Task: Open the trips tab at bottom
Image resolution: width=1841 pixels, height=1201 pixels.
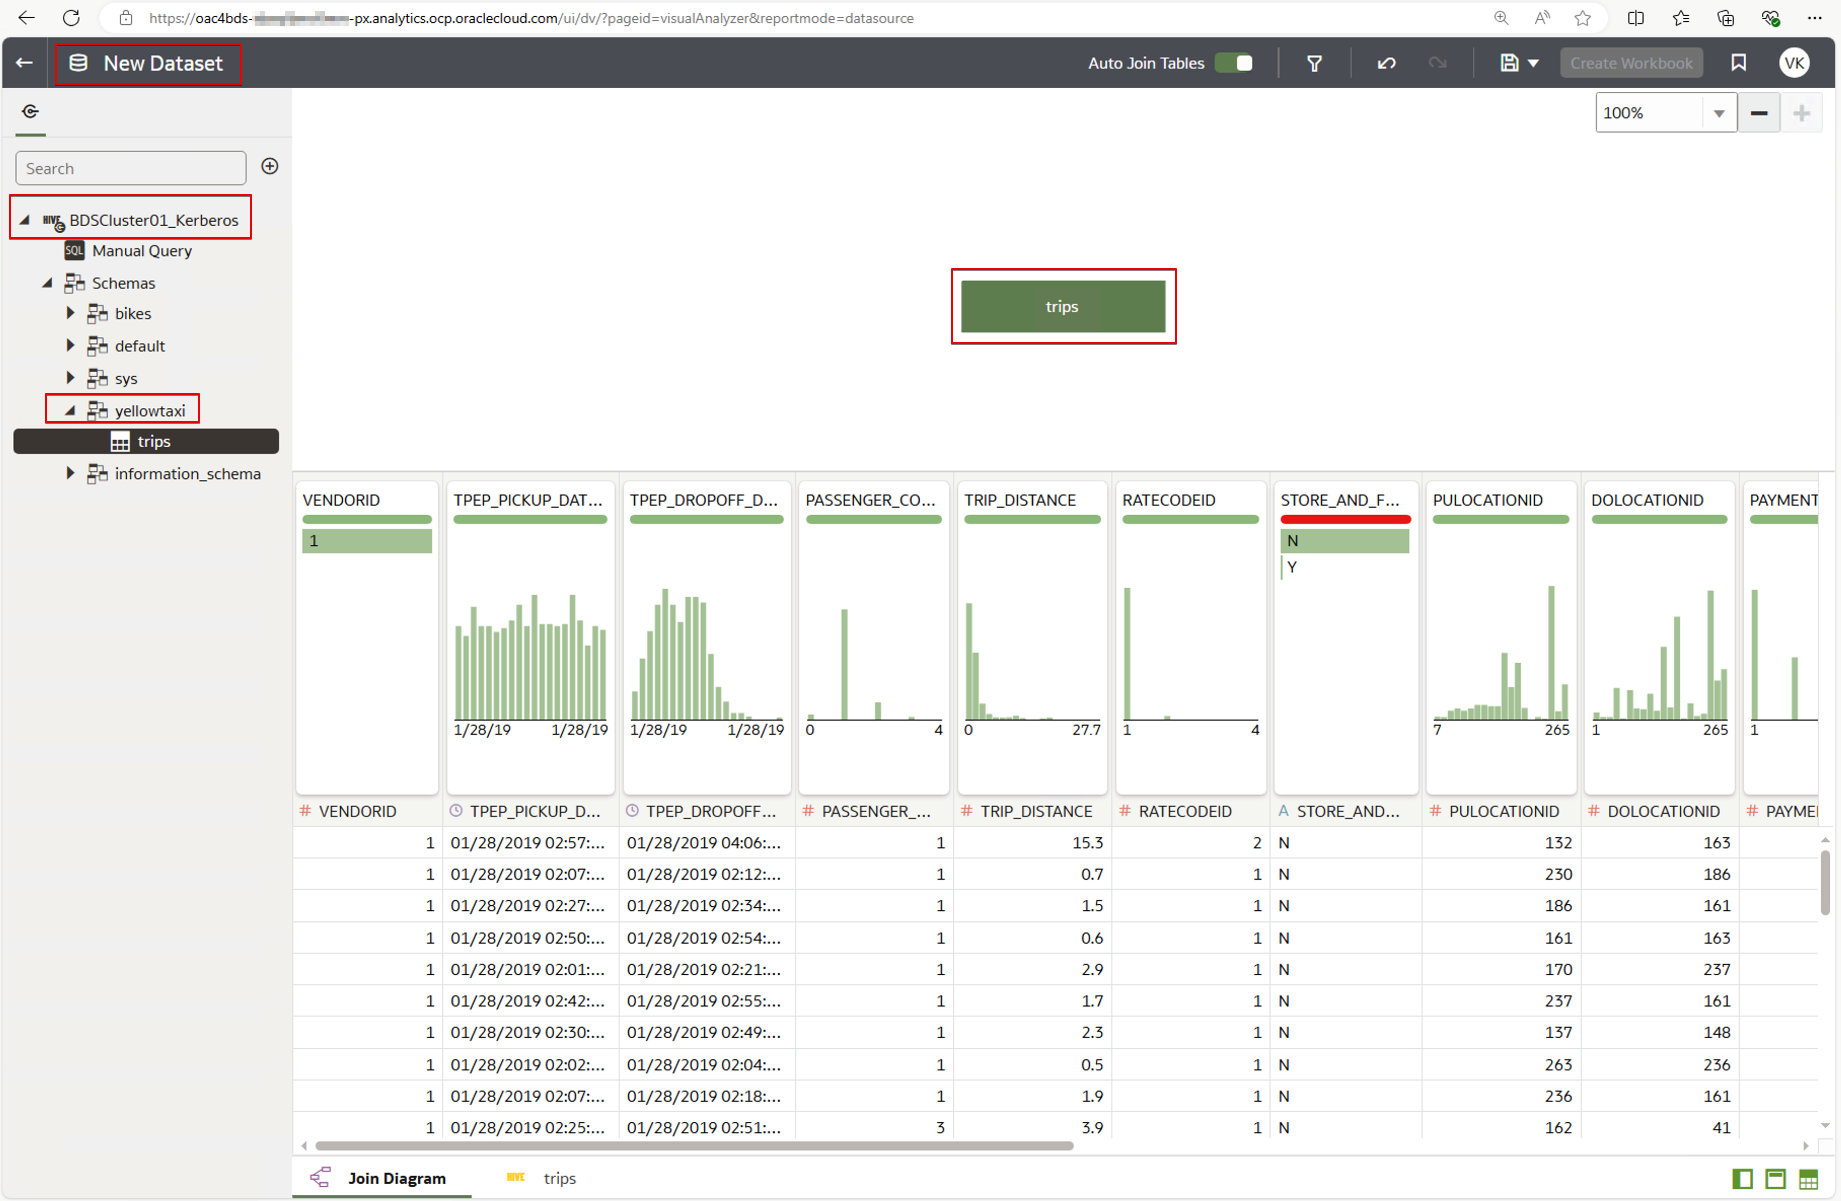Action: click(x=559, y=1178)
